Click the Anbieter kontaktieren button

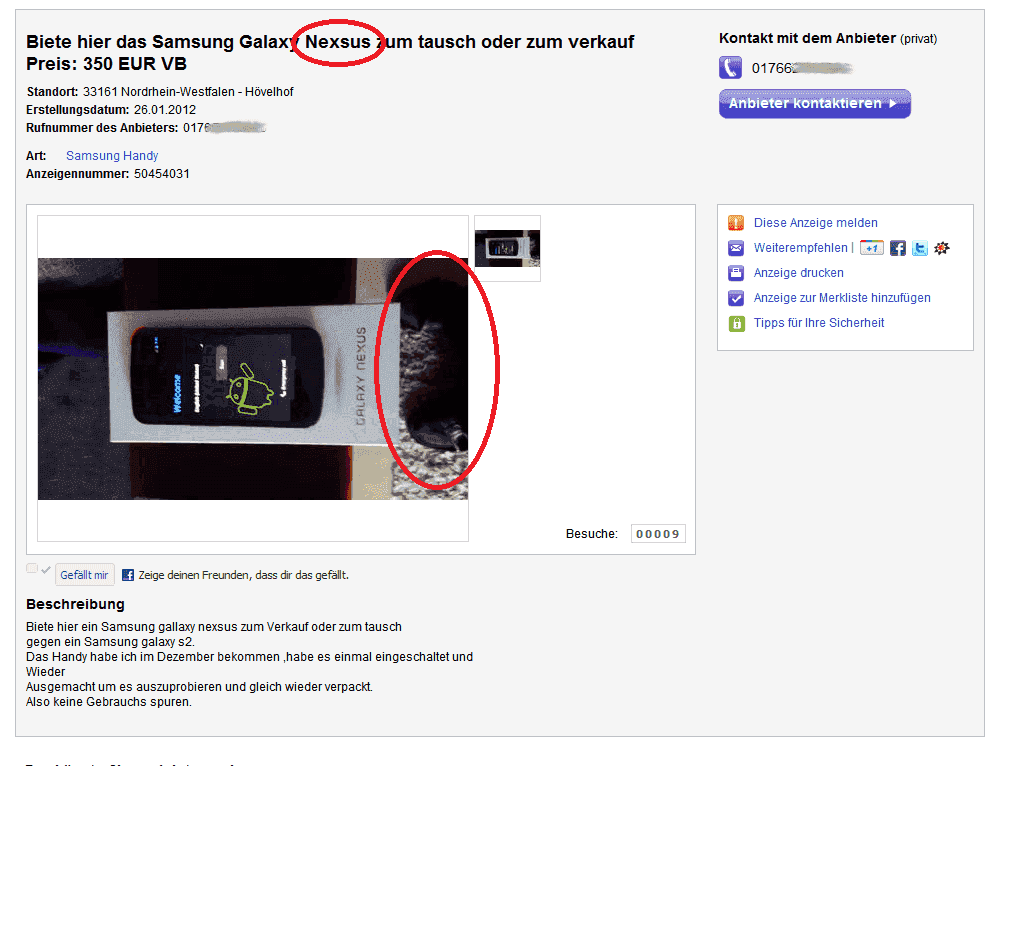(814, 104)
